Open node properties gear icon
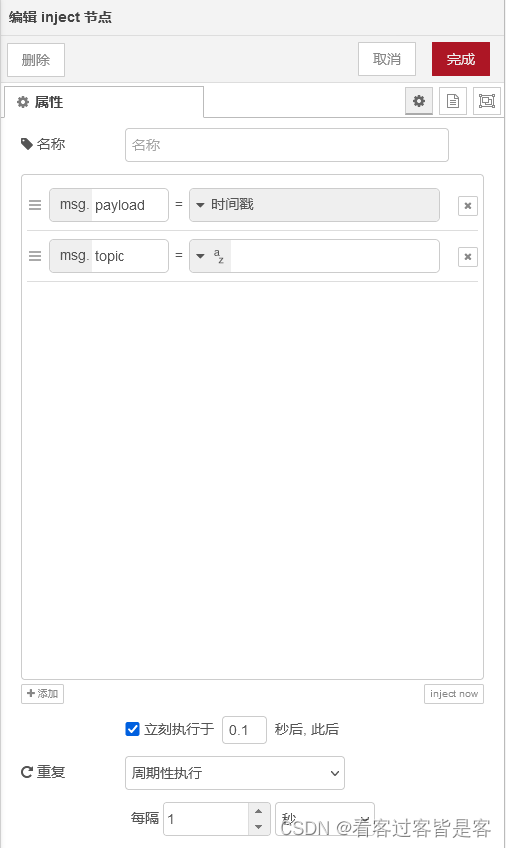This screenshot has height=848, width=506. (418, 101)
